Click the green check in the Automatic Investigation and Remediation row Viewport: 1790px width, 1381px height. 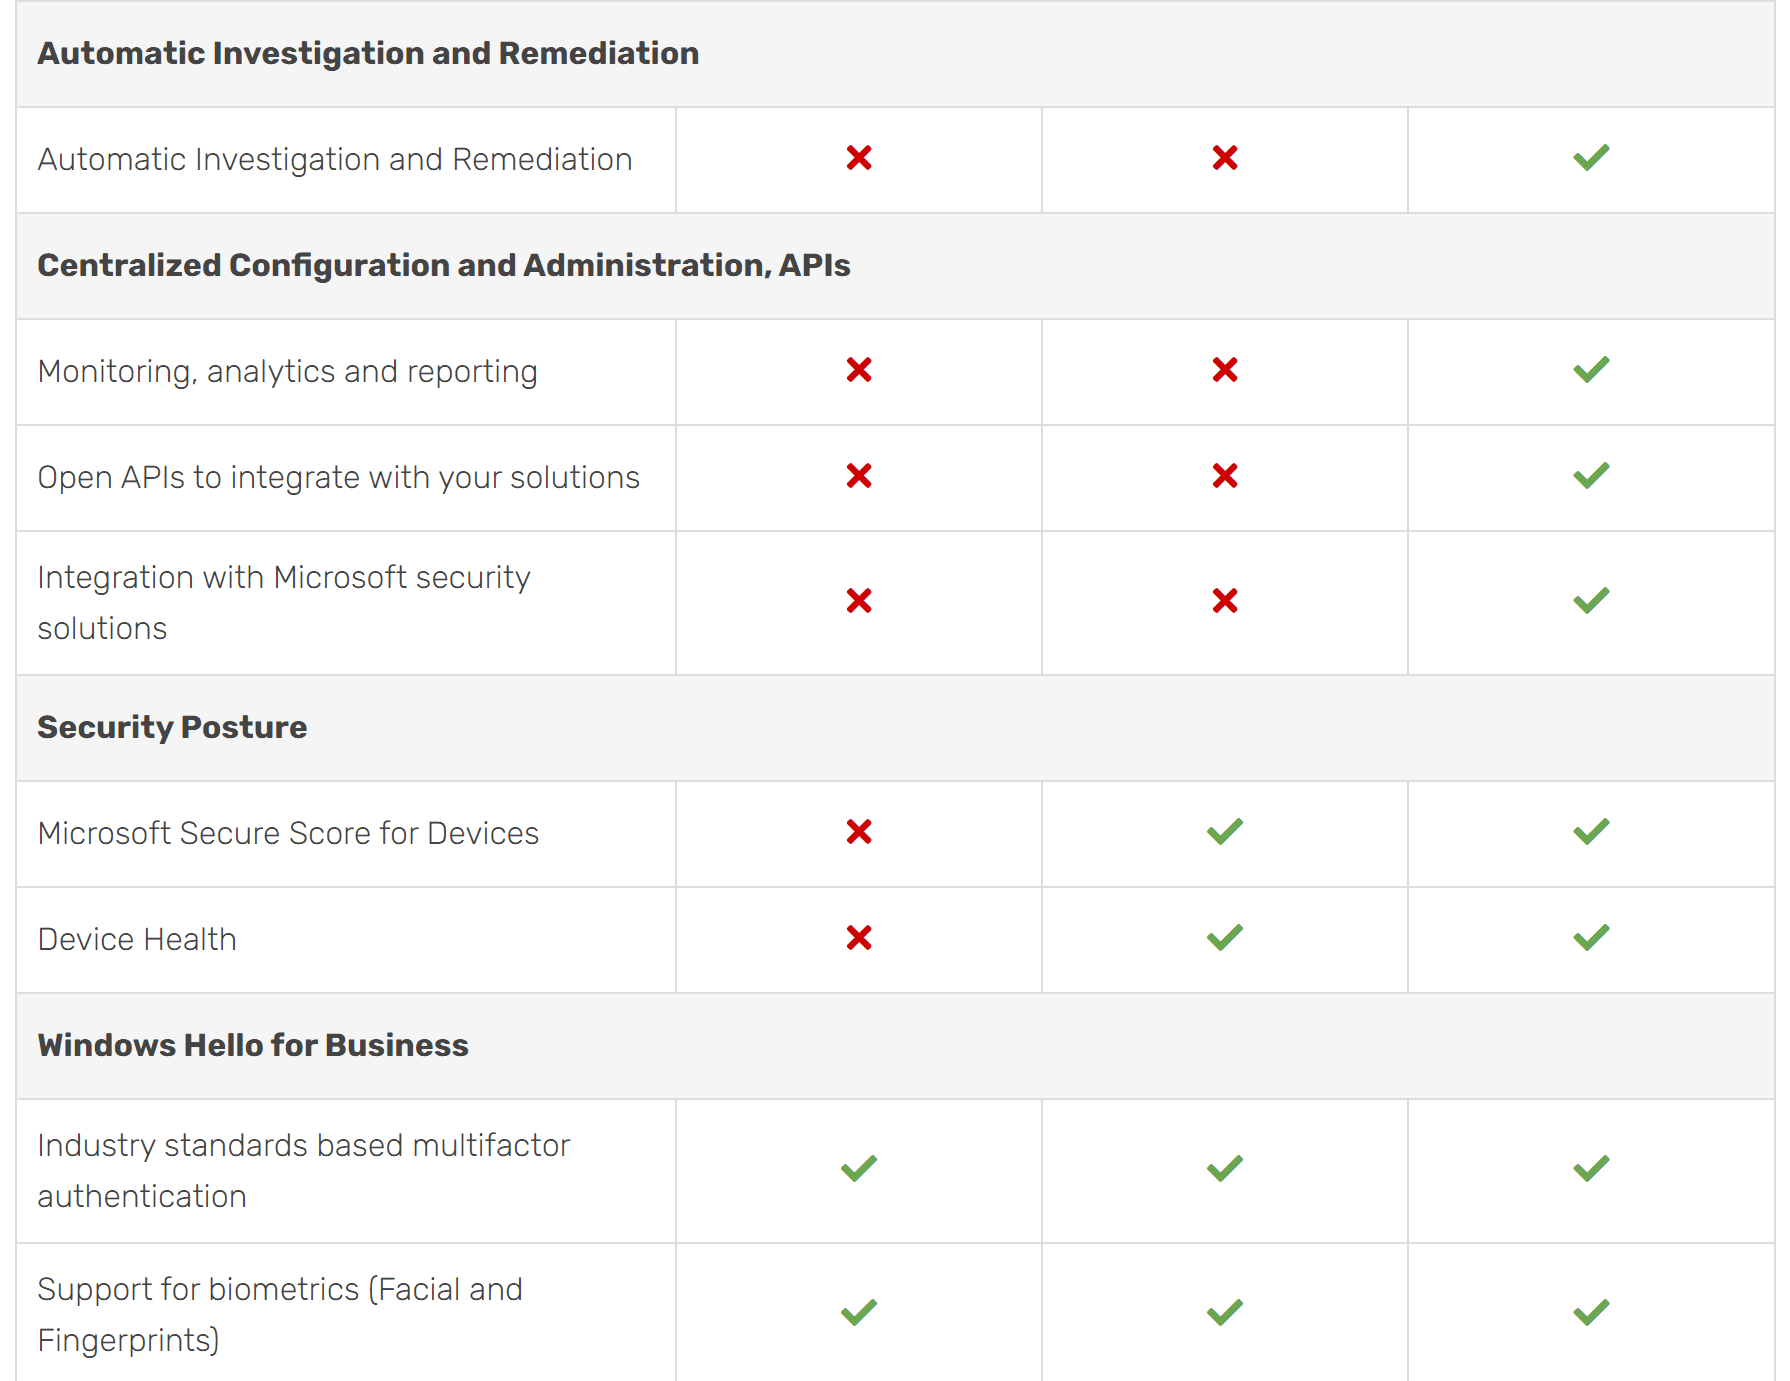coord(1590,158)
